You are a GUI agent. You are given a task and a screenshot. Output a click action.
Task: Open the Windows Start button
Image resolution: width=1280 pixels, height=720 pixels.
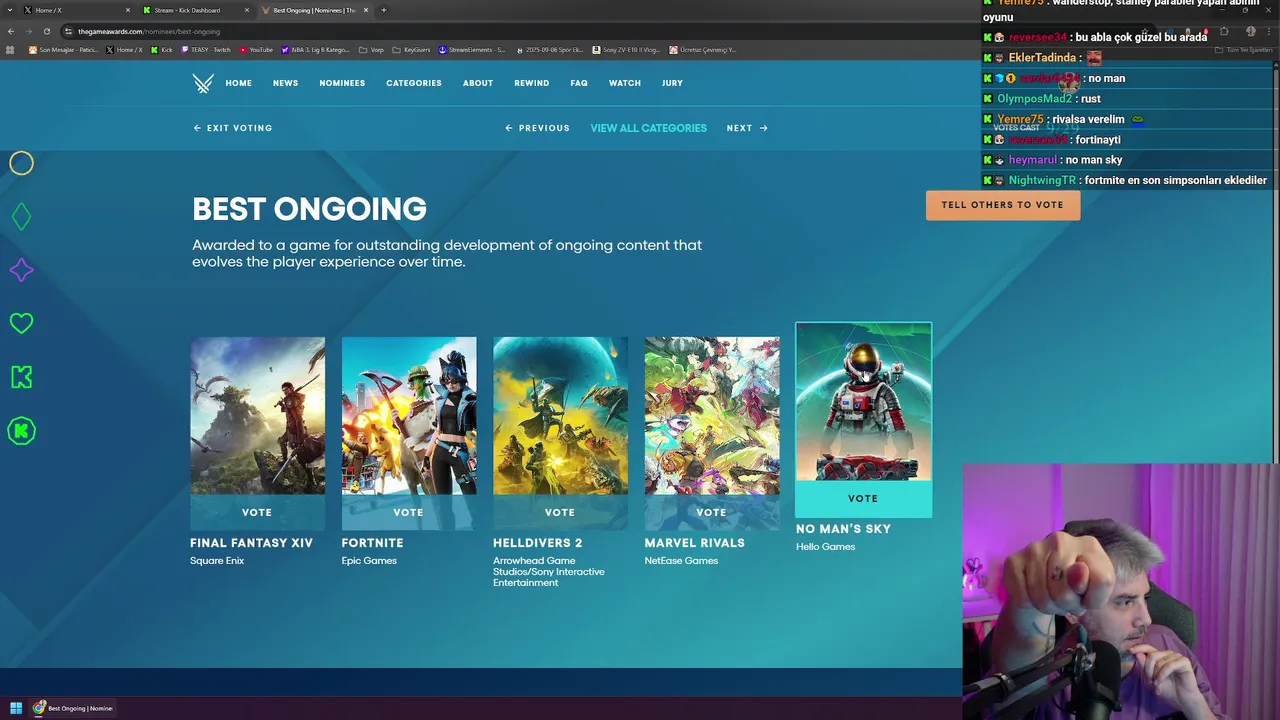(x=15, y=708)
